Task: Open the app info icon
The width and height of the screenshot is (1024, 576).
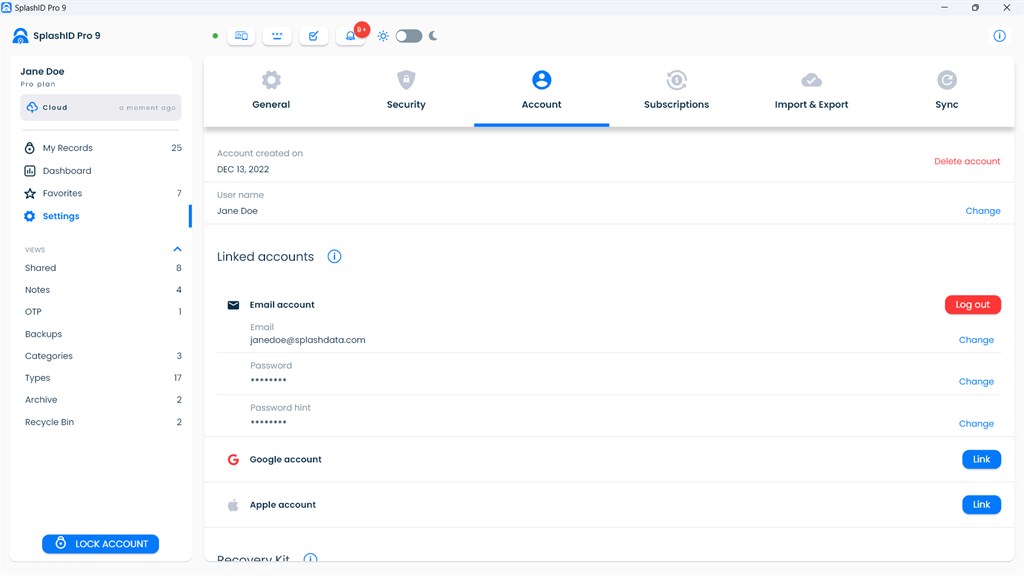Action: click(999, 36)
